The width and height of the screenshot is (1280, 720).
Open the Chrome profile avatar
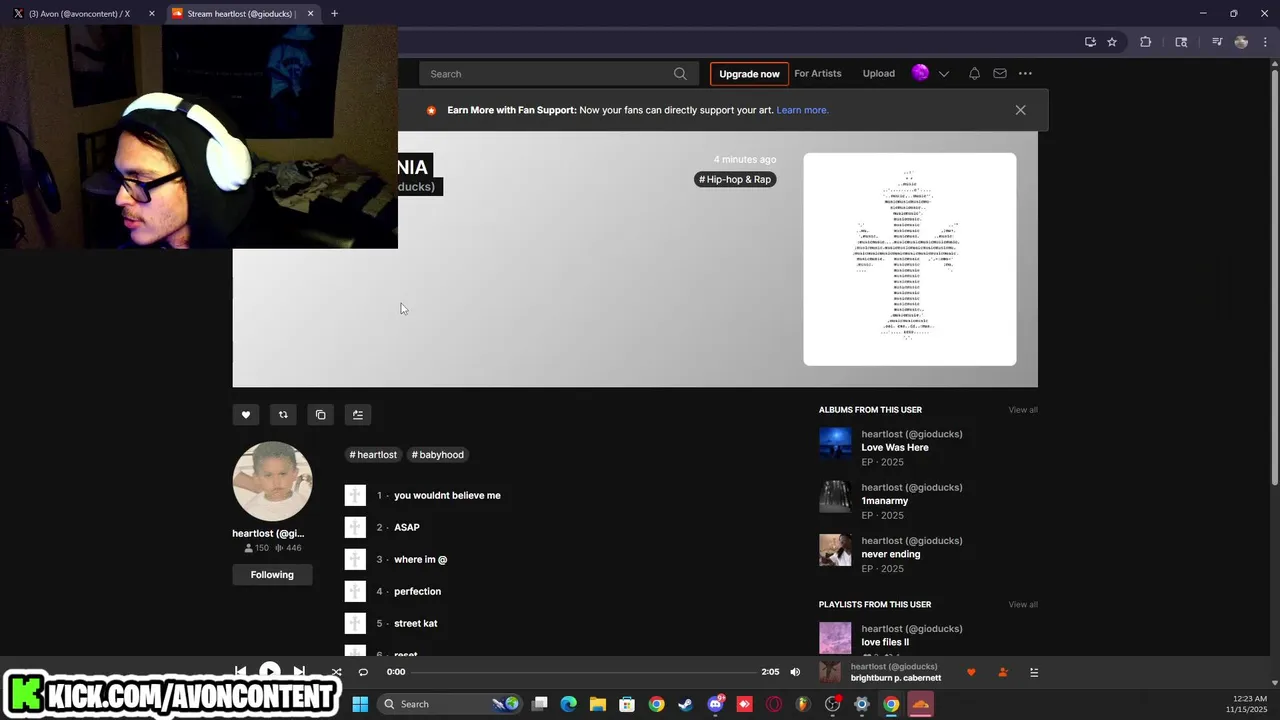click(x=1241, y=42)
